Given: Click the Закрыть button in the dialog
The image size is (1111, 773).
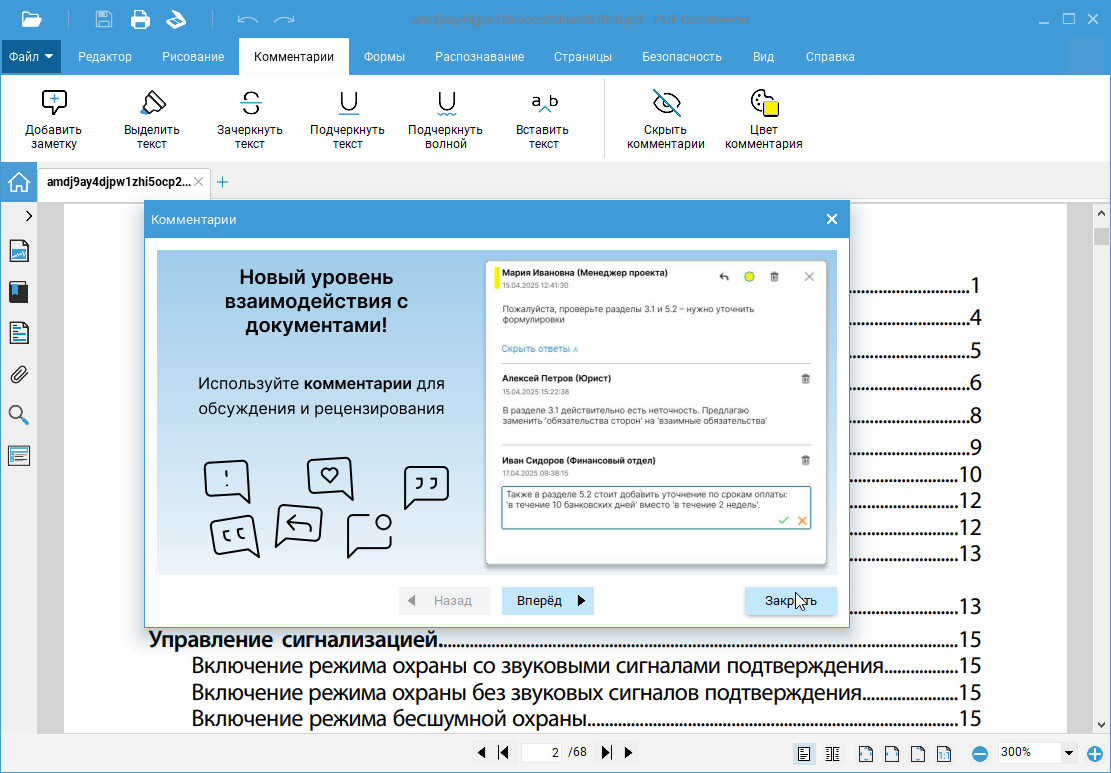Looking at the screenshot, I should [x=790, y=601].
